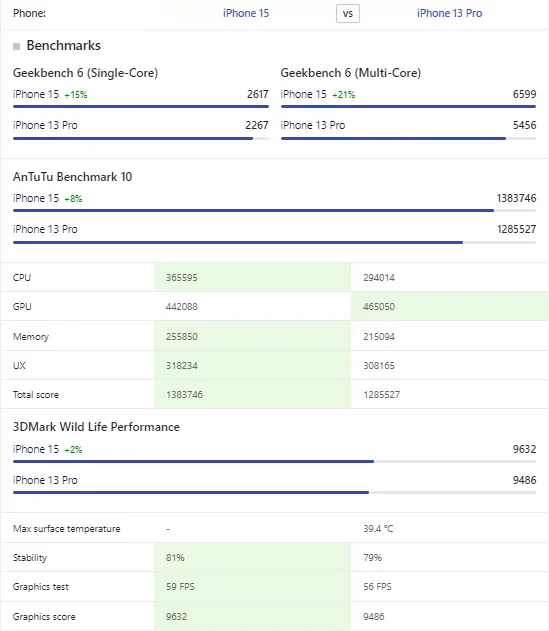
Task: Click the vs button between phones
Action: [348, 14]
